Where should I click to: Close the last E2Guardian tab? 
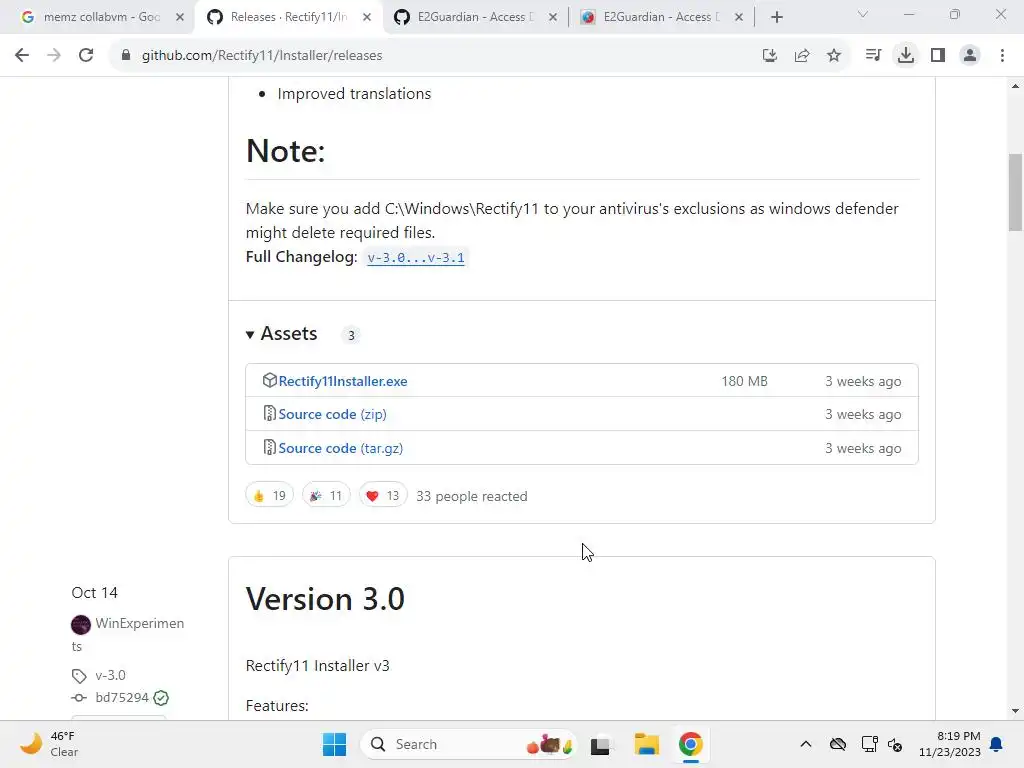[739, 18]
